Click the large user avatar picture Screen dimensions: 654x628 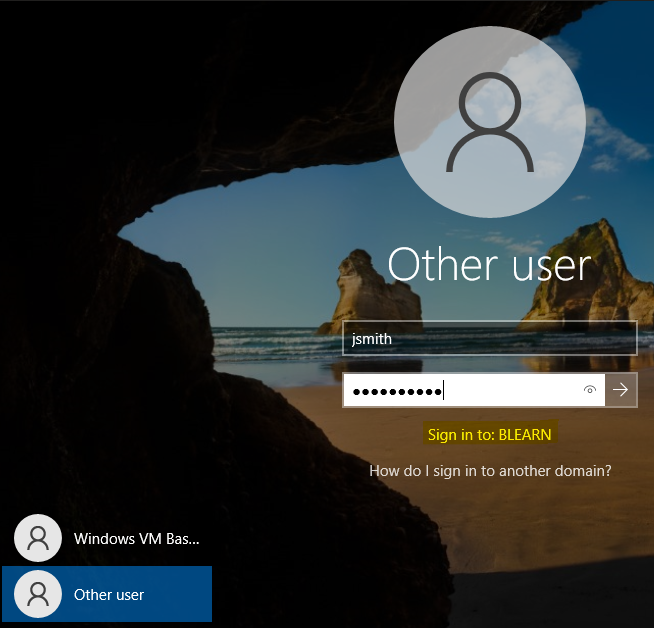pos(490,122)
